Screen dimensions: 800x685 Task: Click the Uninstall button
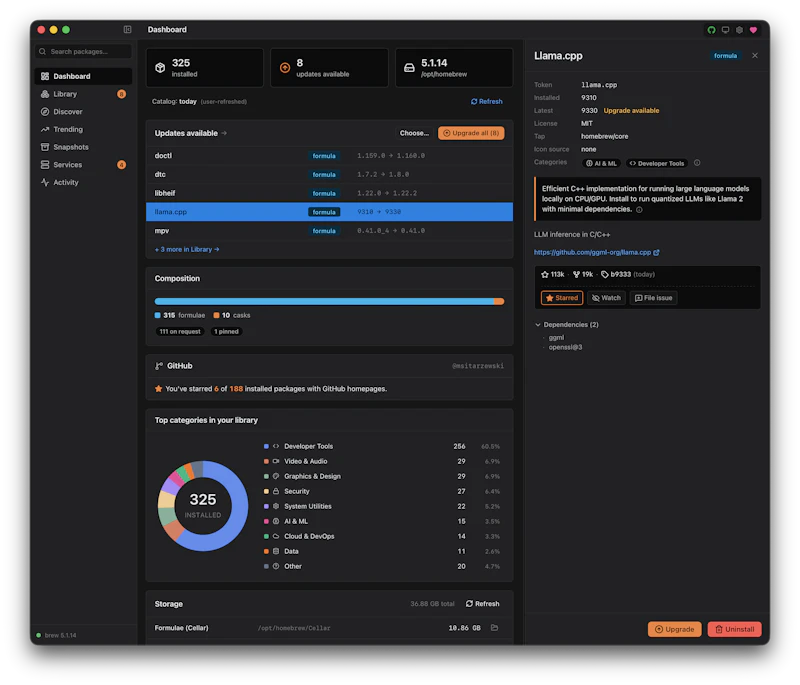[x=734, y=629]
